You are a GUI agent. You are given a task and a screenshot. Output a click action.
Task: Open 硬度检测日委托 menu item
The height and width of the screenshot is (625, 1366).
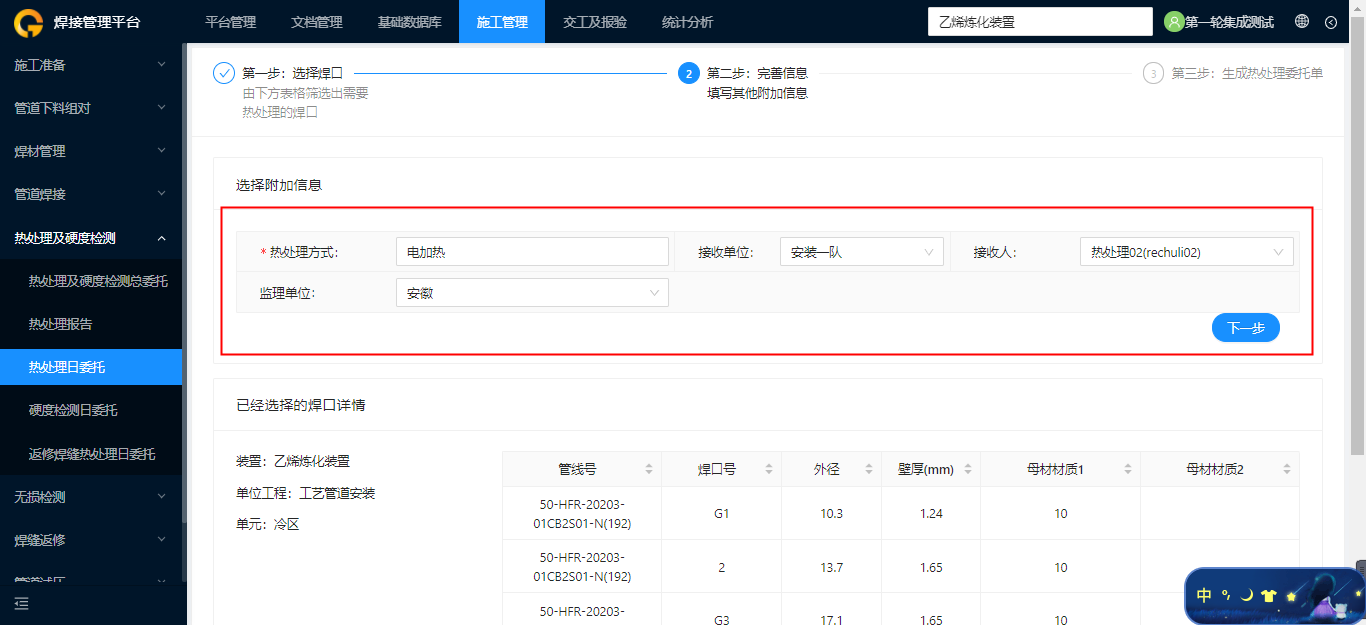91,410
